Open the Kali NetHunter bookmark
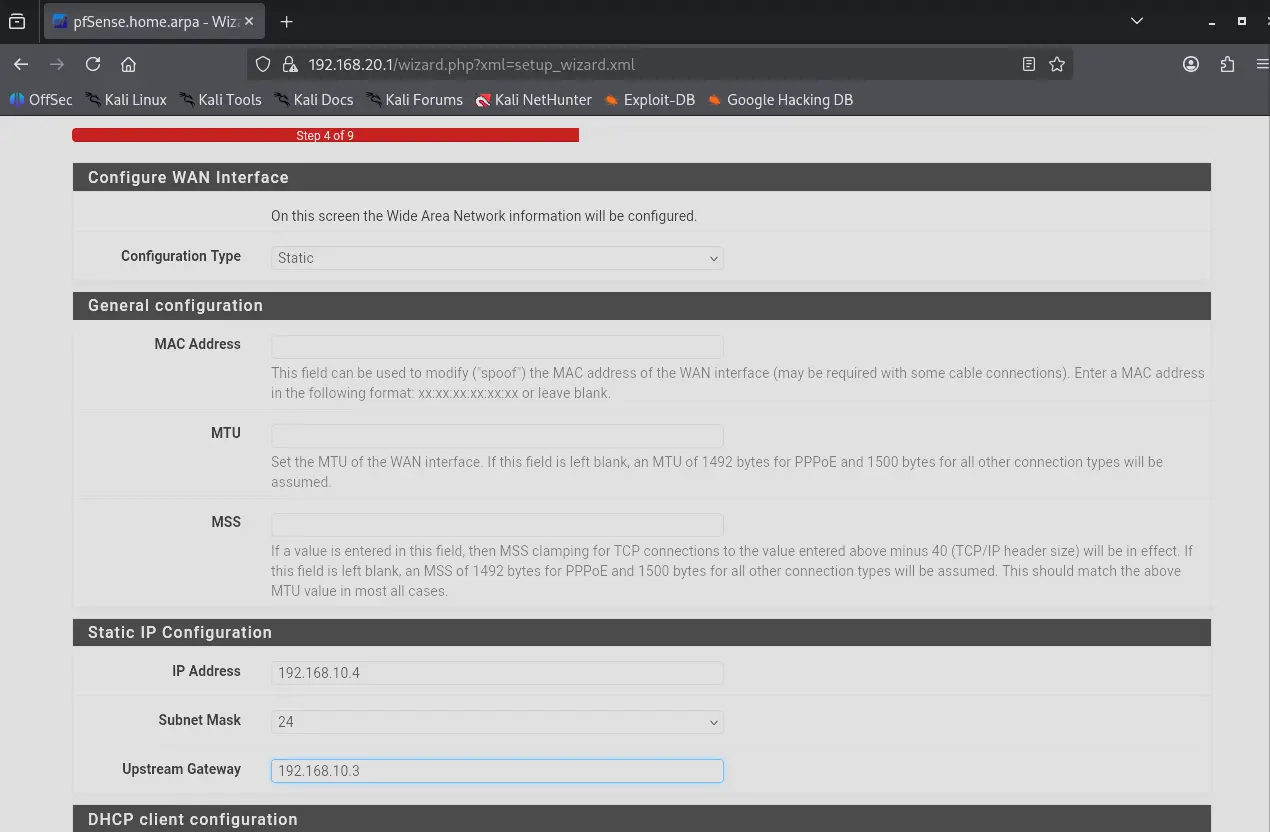The image size is (1270, 832). tap(534, 100)
